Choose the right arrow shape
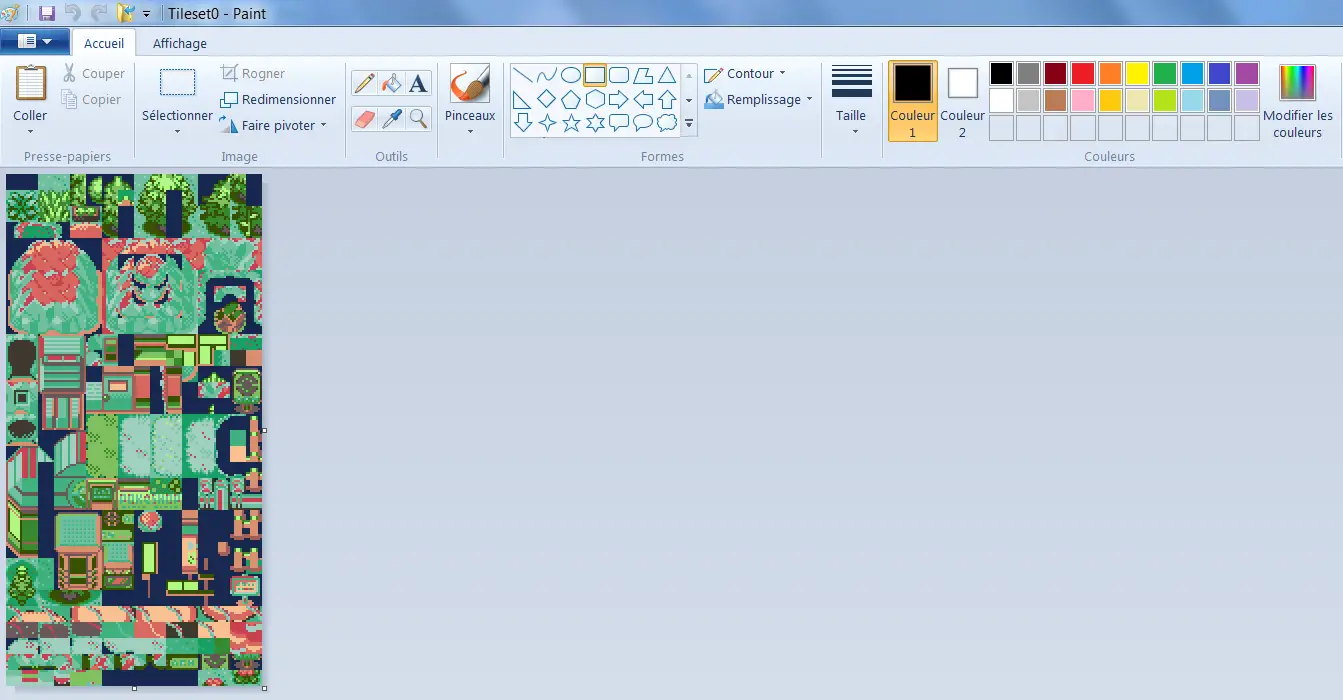1343x700 pixels. point(619,99)
